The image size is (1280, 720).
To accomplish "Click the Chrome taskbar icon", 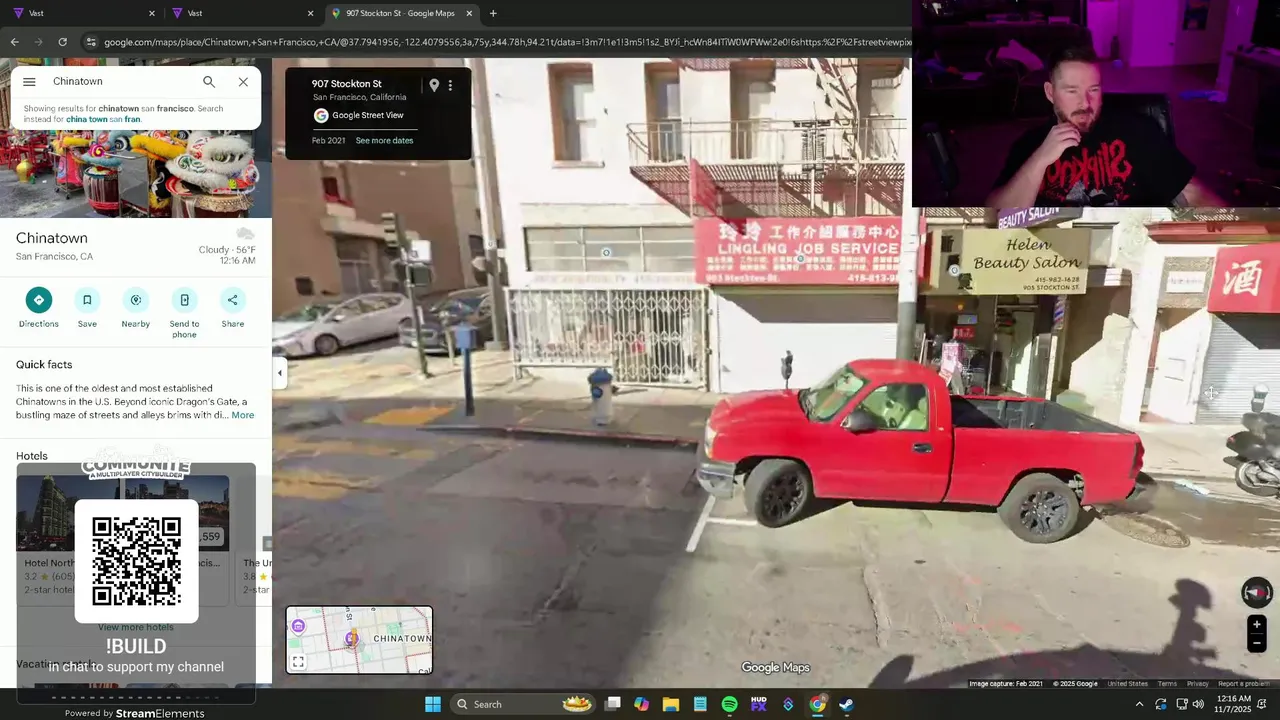I will pos(817,704).
